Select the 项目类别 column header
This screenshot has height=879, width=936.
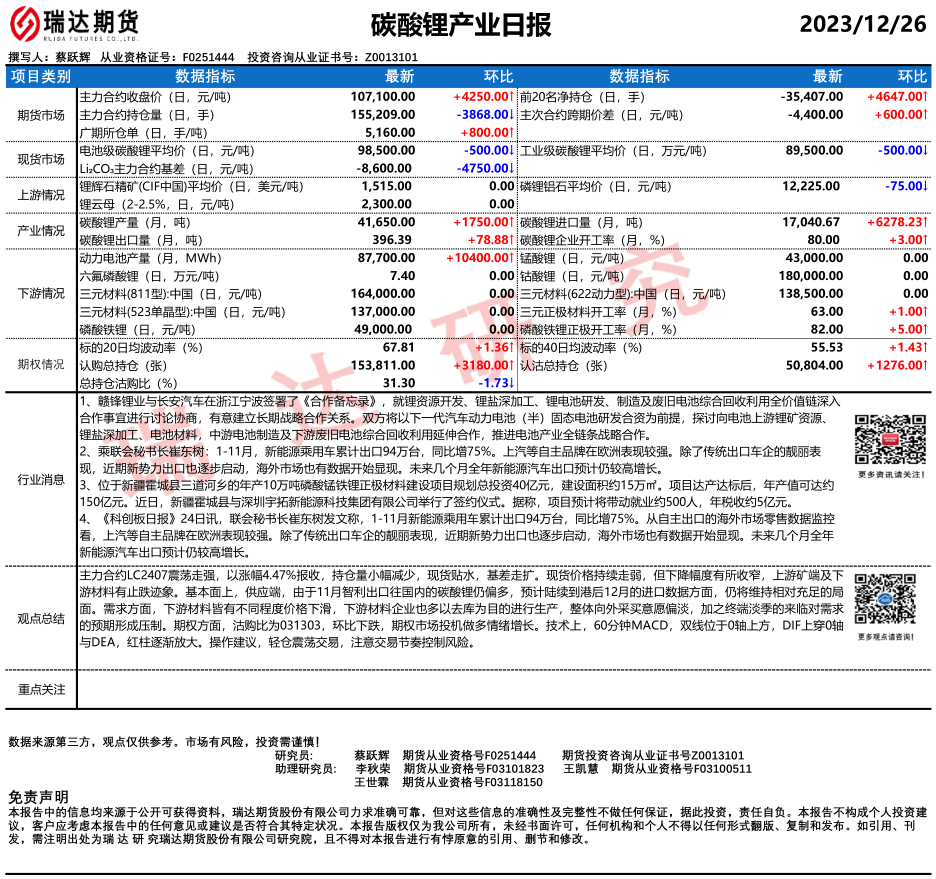[x=41, y=76]
